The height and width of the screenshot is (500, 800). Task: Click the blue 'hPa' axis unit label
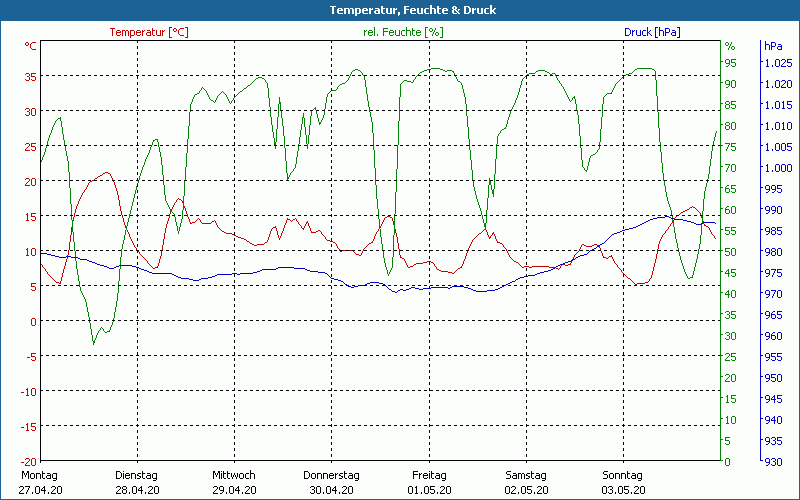(x=773, y=46)
